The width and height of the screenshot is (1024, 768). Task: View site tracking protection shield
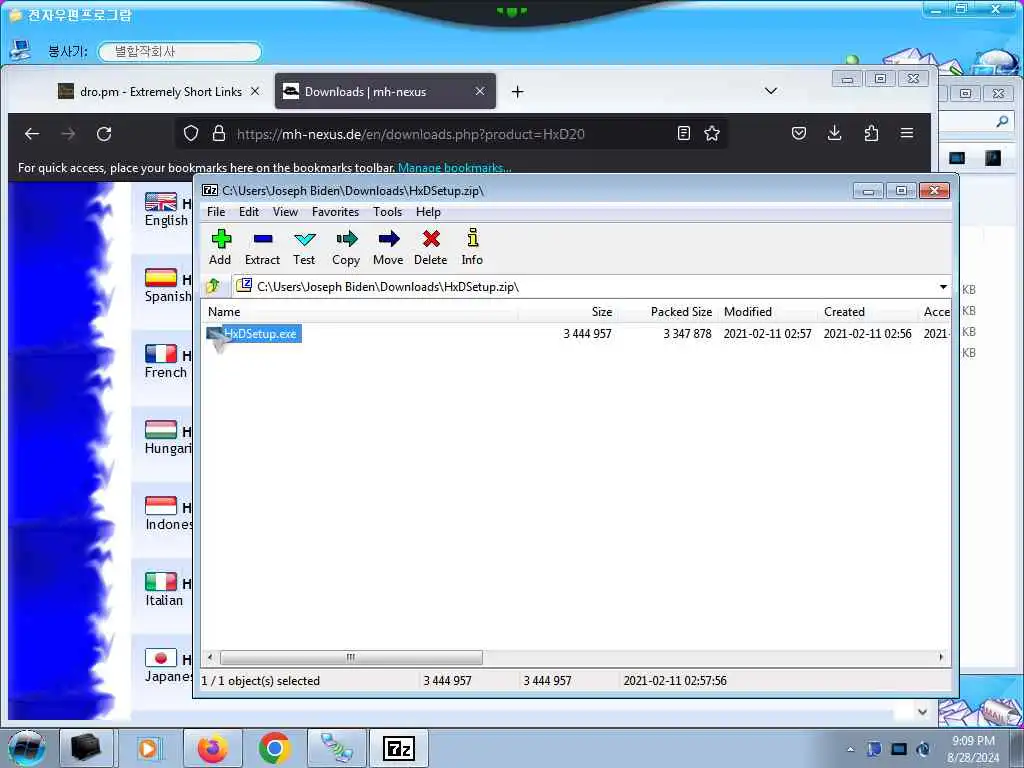tap(191, 134)
